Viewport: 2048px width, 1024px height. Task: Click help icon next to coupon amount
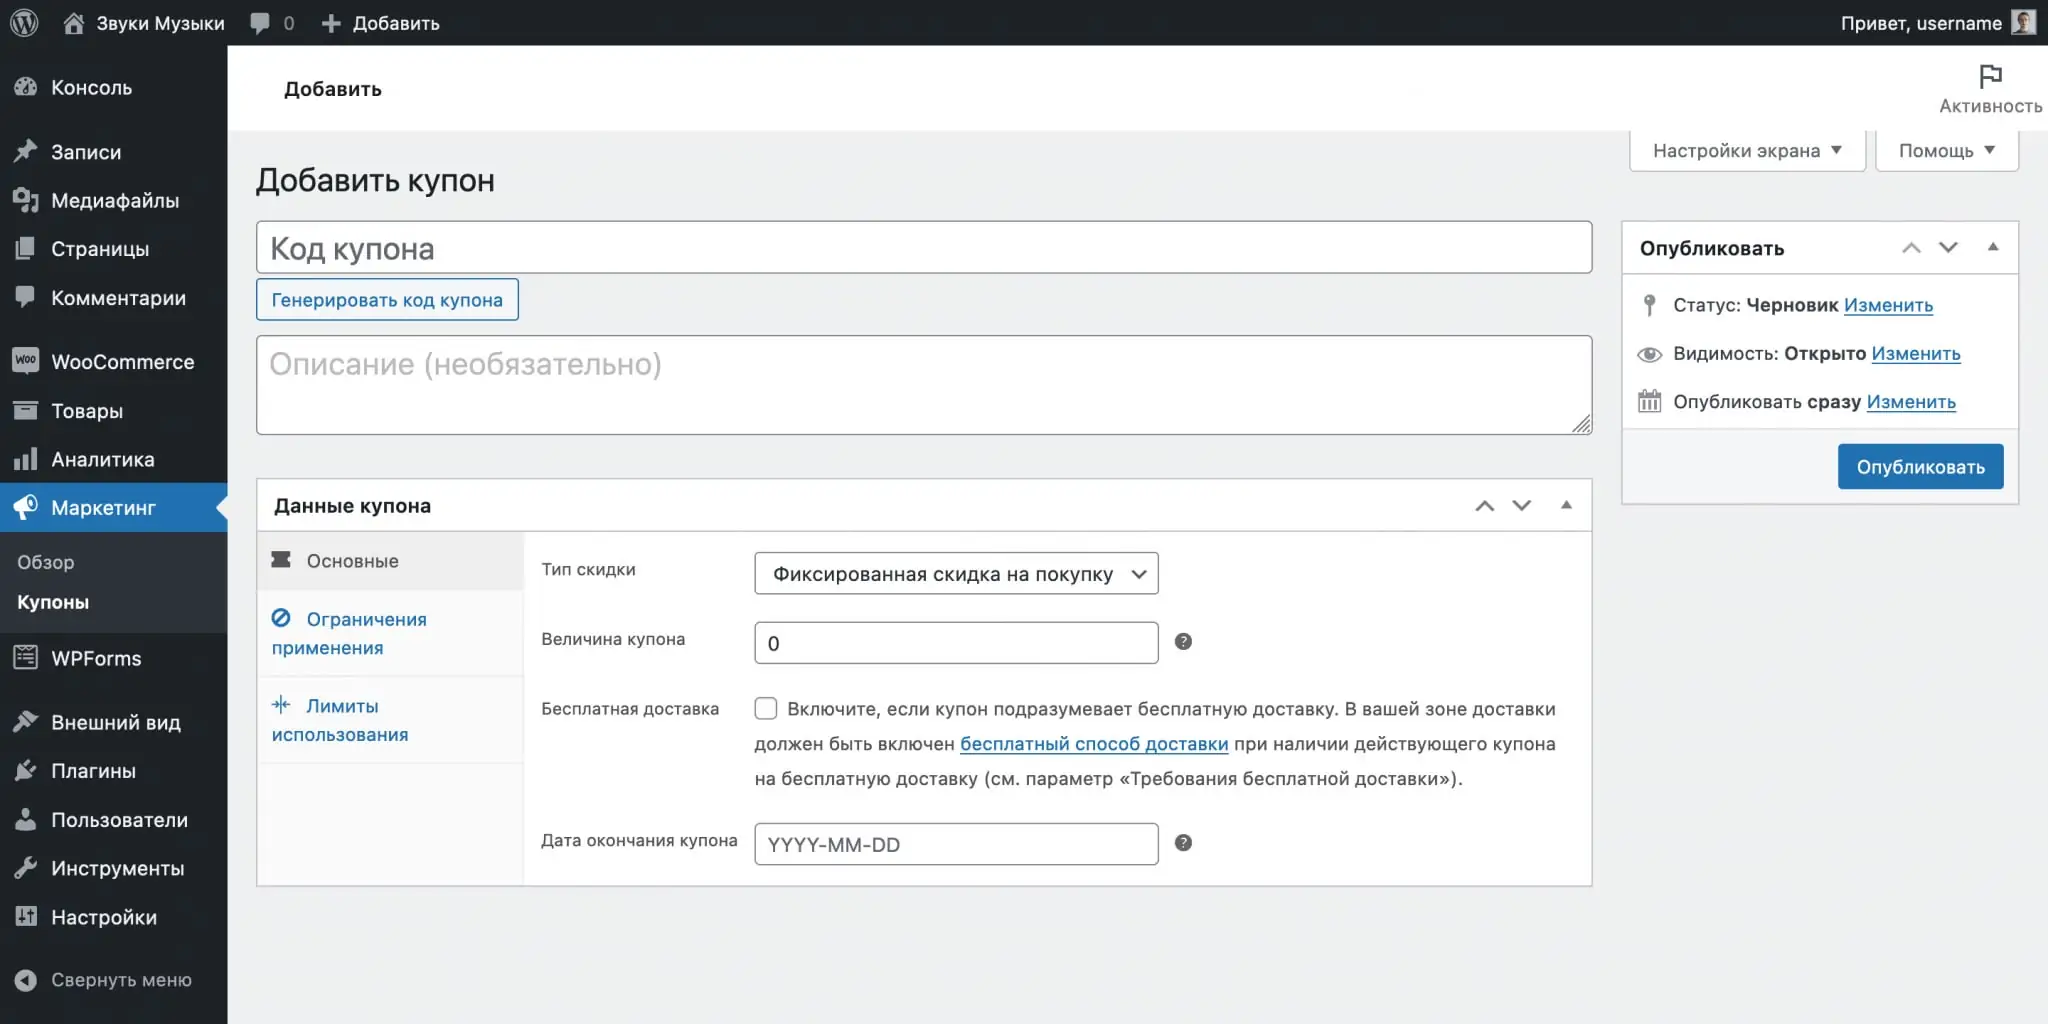(1183, 642)
